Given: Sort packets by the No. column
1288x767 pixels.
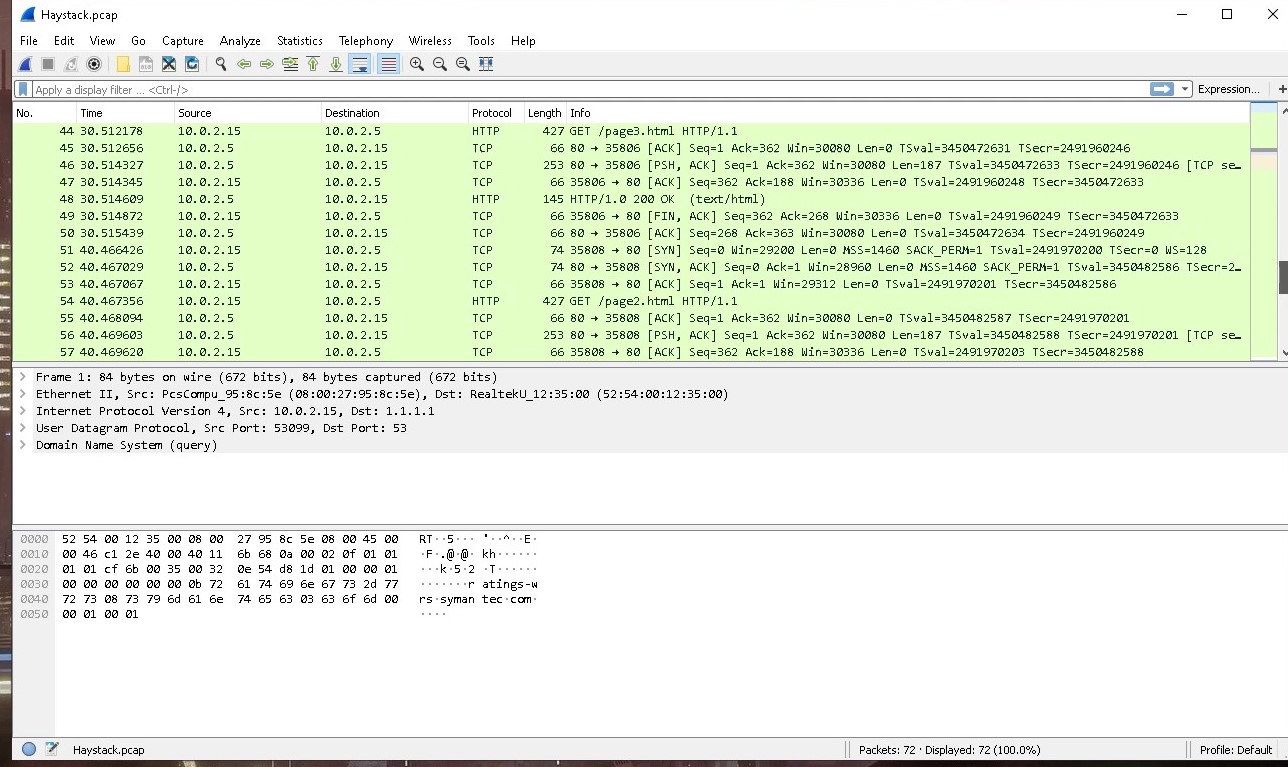Looking at the screenshot, I should pyautogui.click(x=44, y=113).
